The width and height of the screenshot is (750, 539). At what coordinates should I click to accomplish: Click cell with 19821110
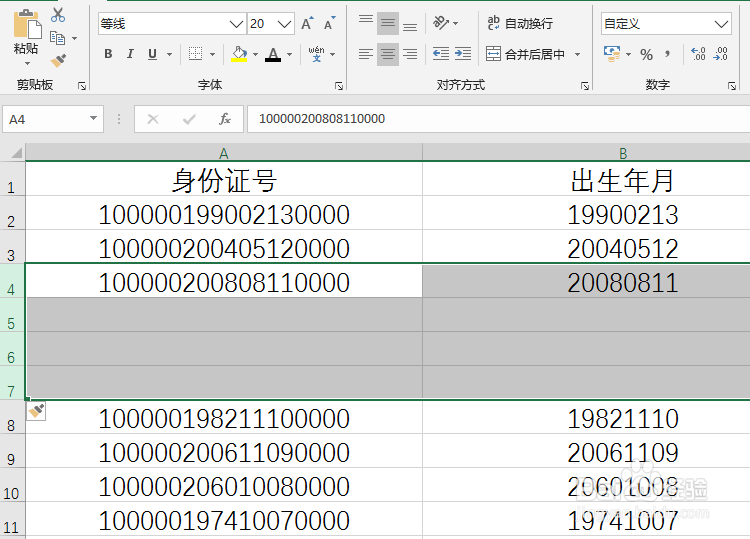tap(622, 418)
